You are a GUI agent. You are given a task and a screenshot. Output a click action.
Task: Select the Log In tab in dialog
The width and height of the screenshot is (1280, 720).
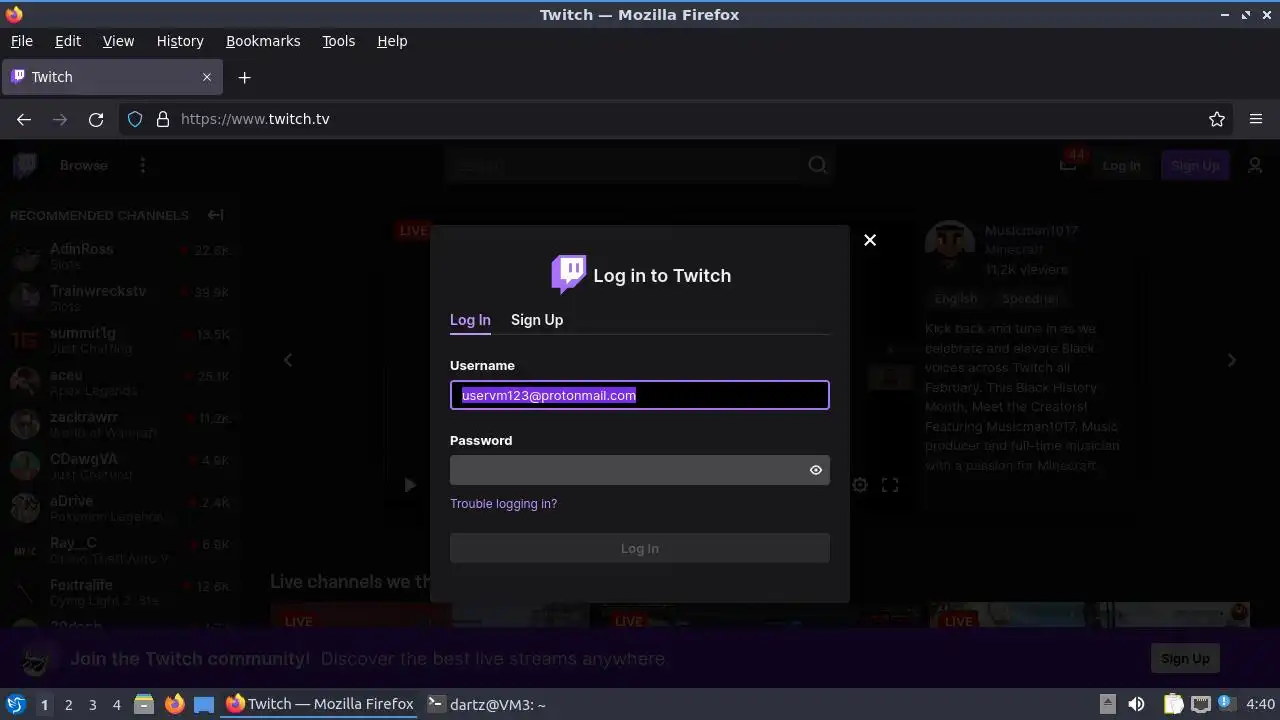pyautogui.click(x=470, y=320)
